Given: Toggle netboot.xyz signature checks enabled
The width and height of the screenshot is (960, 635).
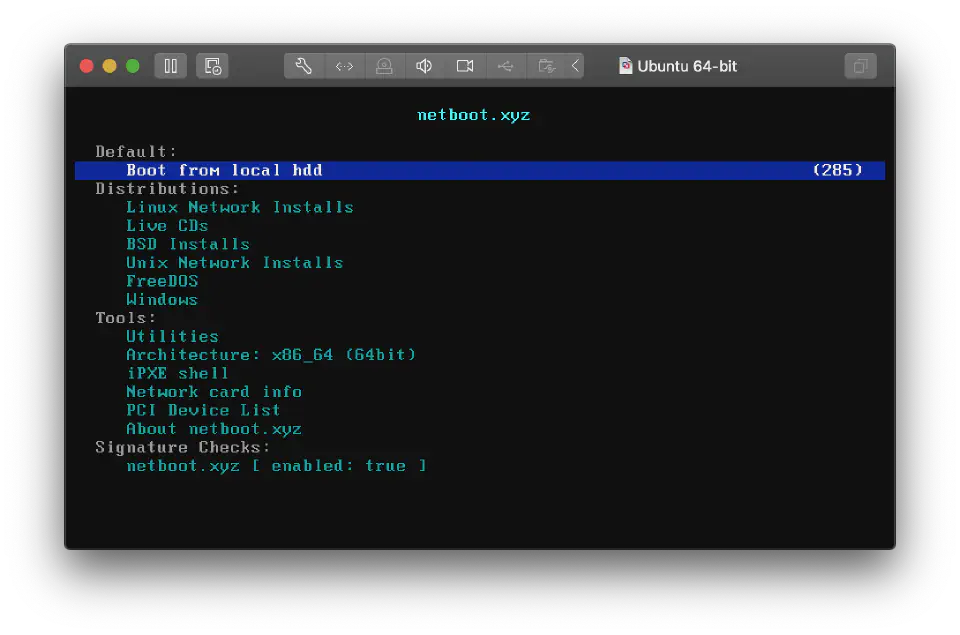Looking at the screenshot, I should (x=276, y=466).
